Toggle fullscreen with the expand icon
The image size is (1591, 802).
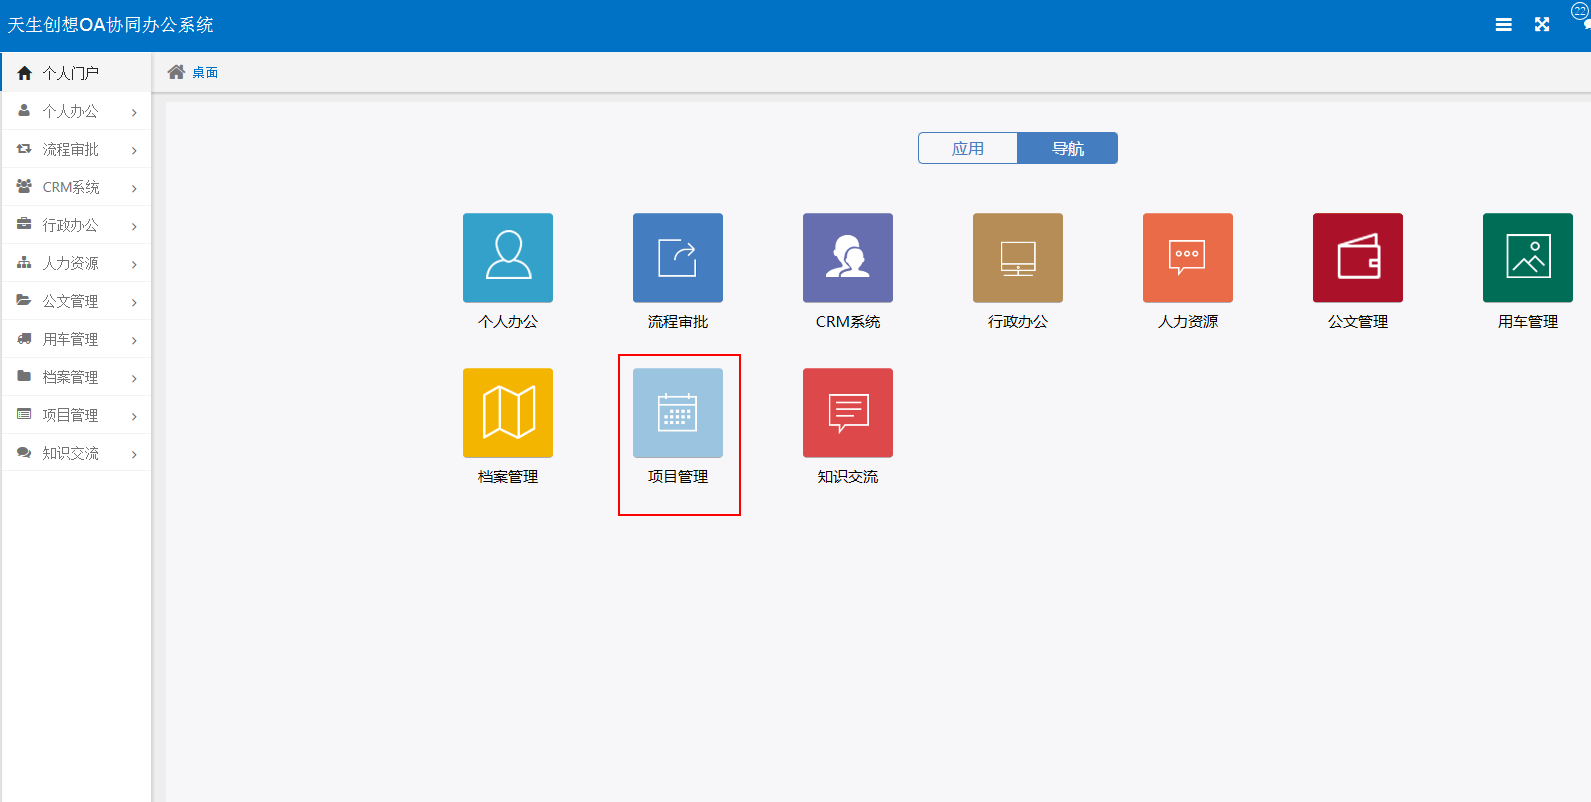click(1542, 25)
